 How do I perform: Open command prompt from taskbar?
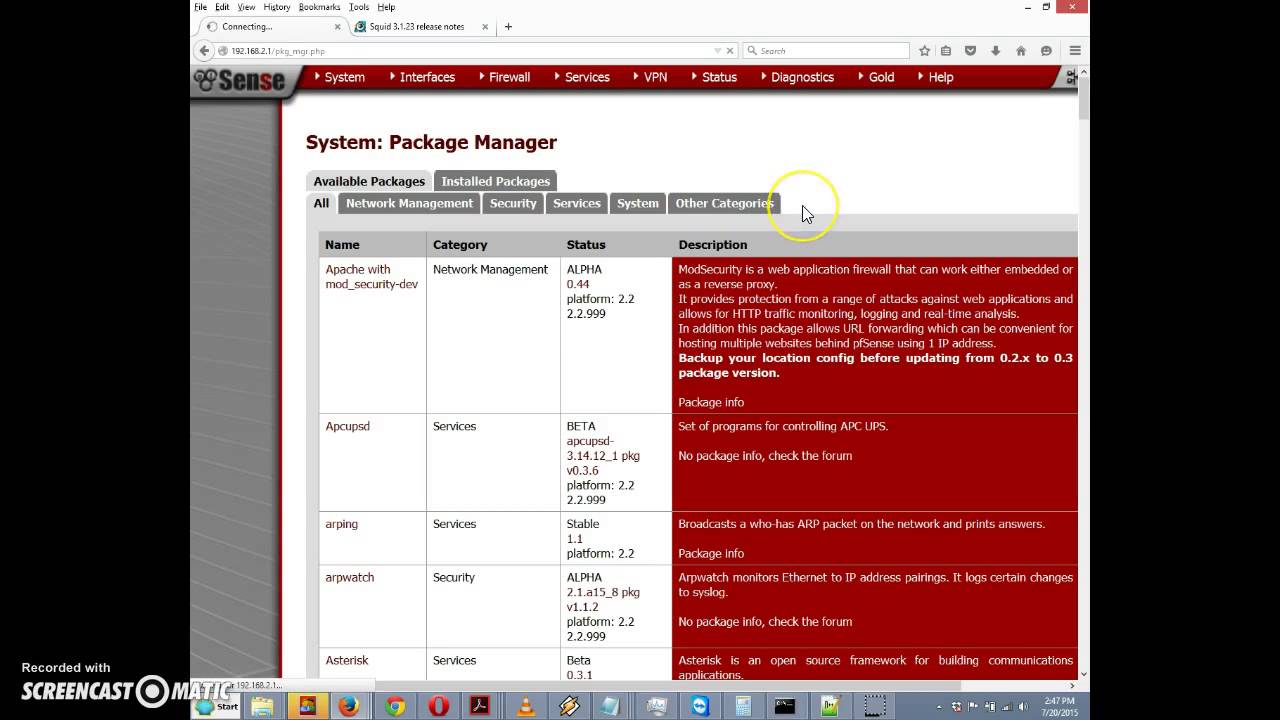(785, 706)
